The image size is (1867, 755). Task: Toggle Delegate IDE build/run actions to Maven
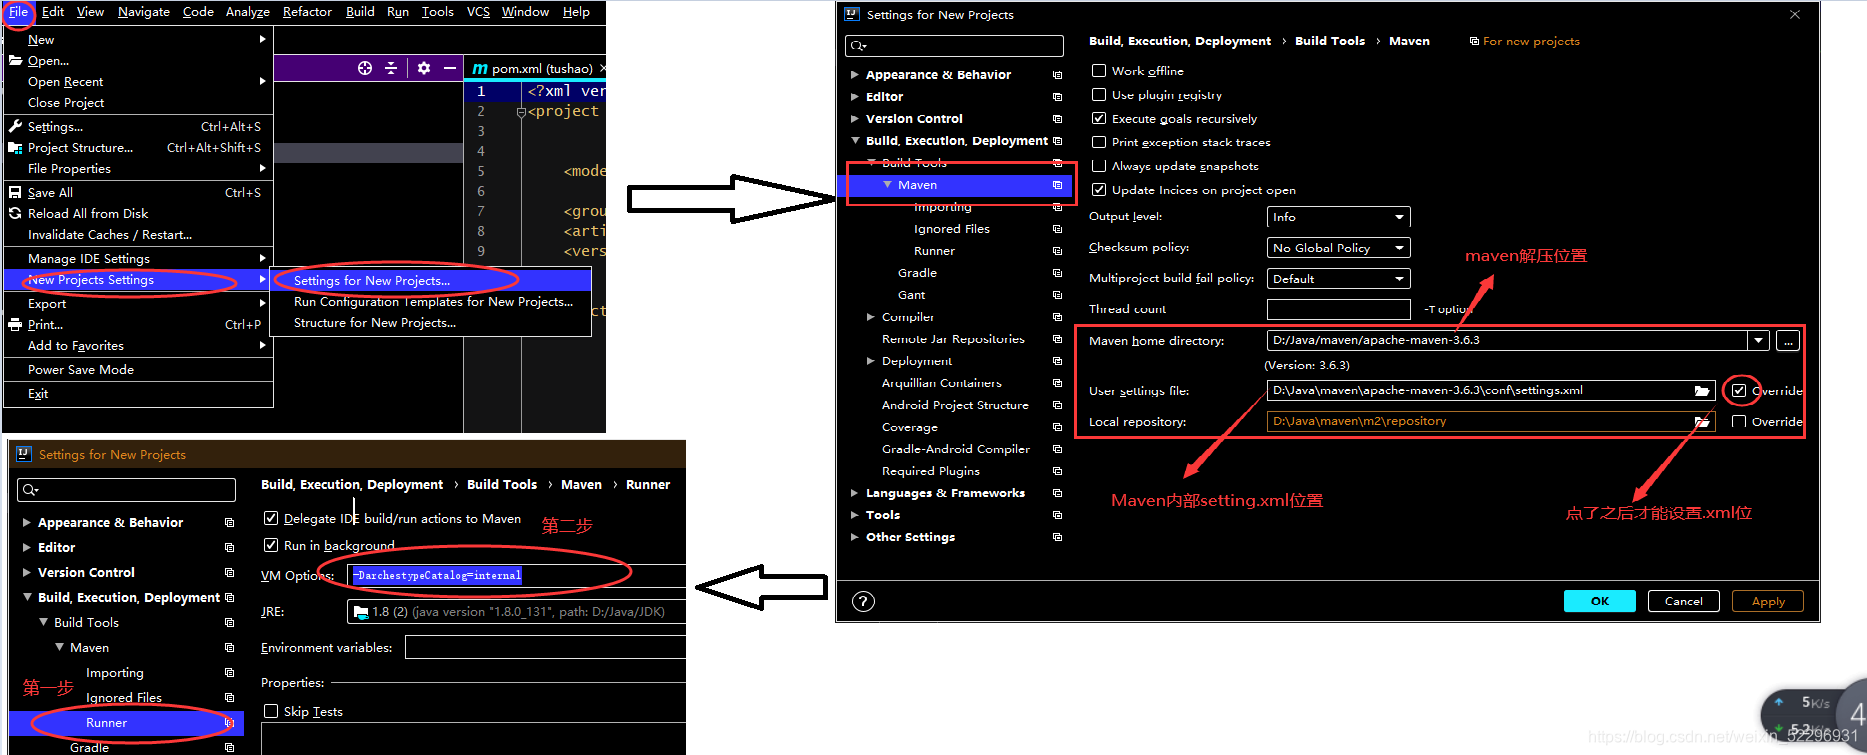click(271, 518)
